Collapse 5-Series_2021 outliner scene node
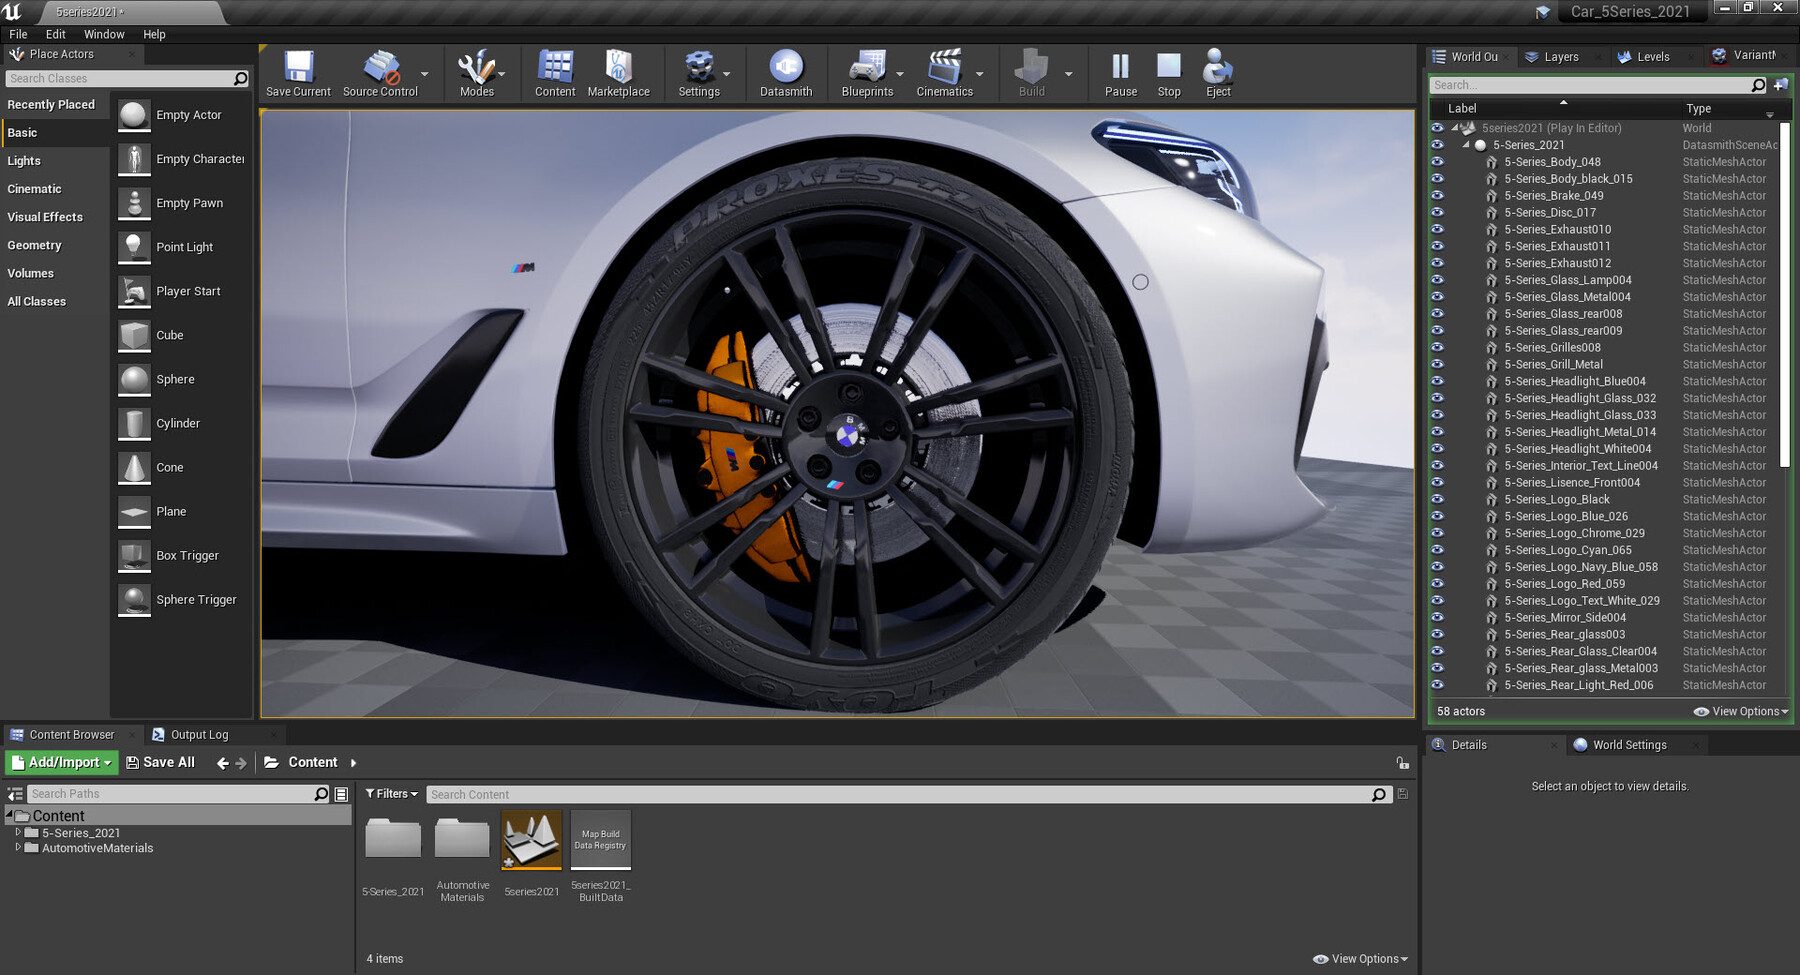The image size is (1800, 975). pos(1466,145)
